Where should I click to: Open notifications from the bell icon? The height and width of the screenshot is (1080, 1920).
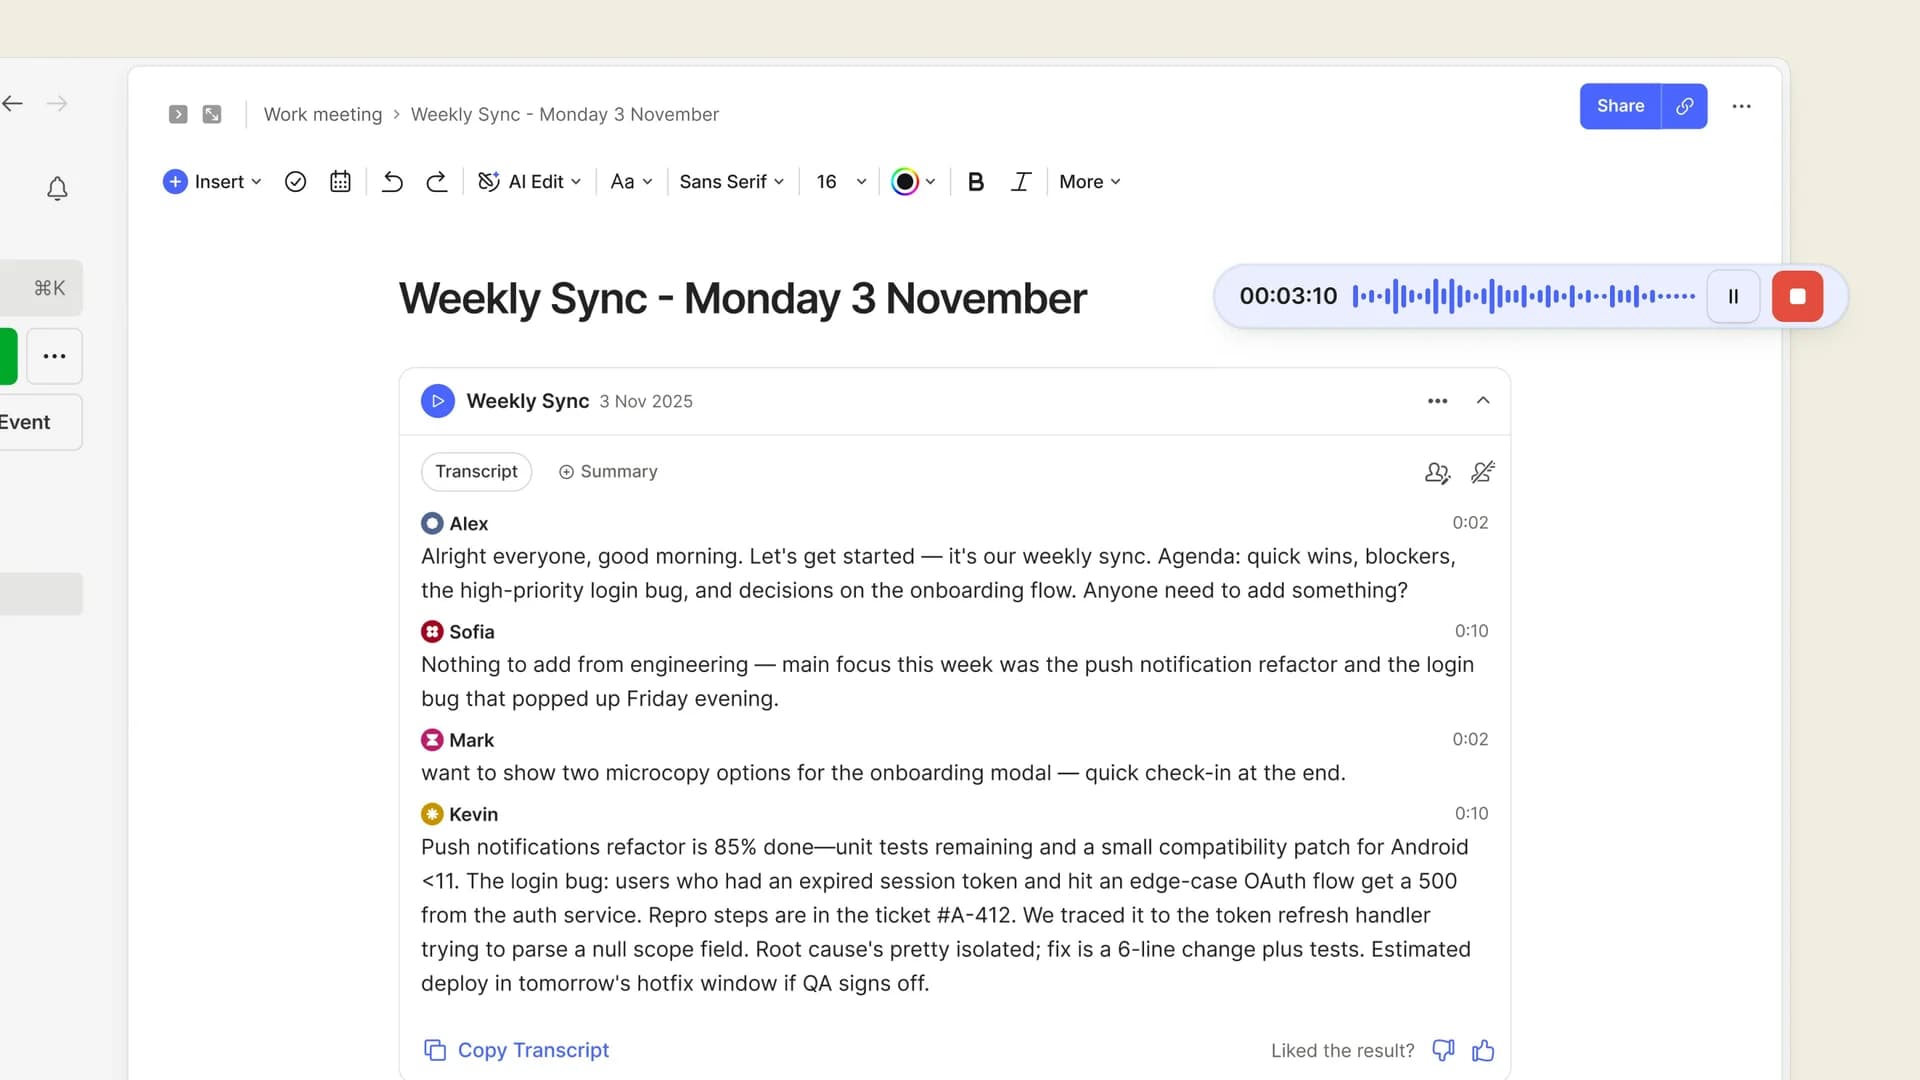click(x=57, y=188)
